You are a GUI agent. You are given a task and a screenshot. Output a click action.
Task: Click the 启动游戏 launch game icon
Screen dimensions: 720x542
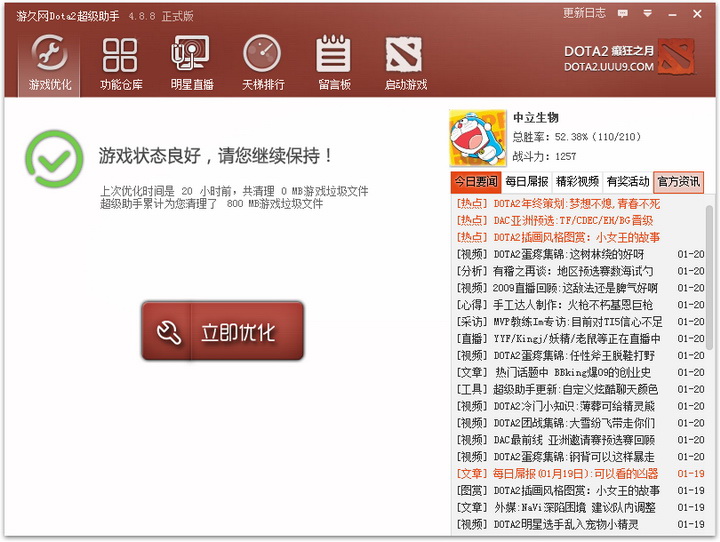click(x=405, y=62)
